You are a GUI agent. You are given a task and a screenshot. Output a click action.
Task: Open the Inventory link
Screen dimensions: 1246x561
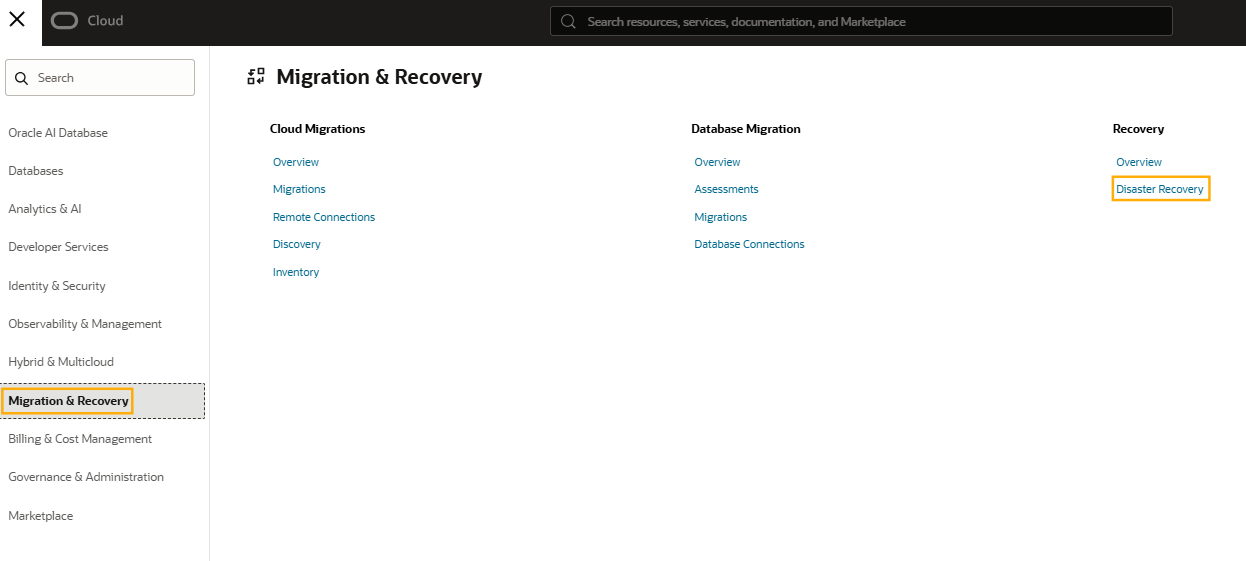[296, 272]
